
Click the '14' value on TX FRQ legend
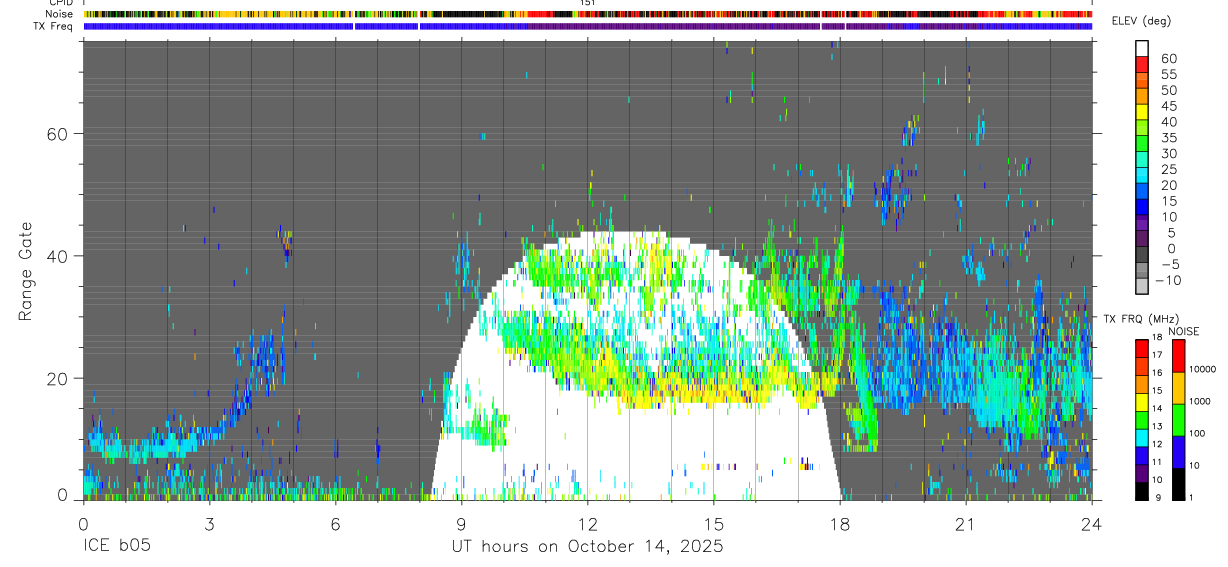click(x=1157, y=409)
